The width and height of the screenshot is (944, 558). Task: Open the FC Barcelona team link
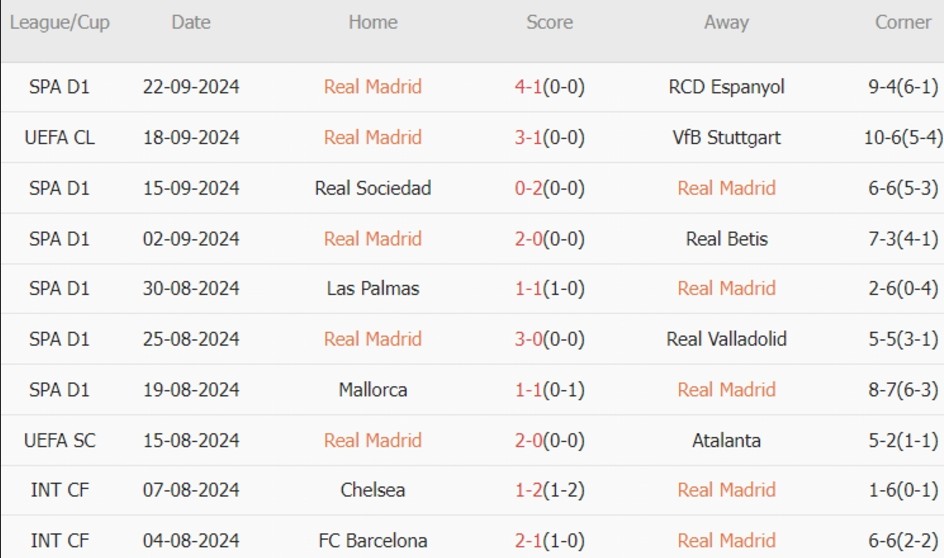(x=372, y=541)
